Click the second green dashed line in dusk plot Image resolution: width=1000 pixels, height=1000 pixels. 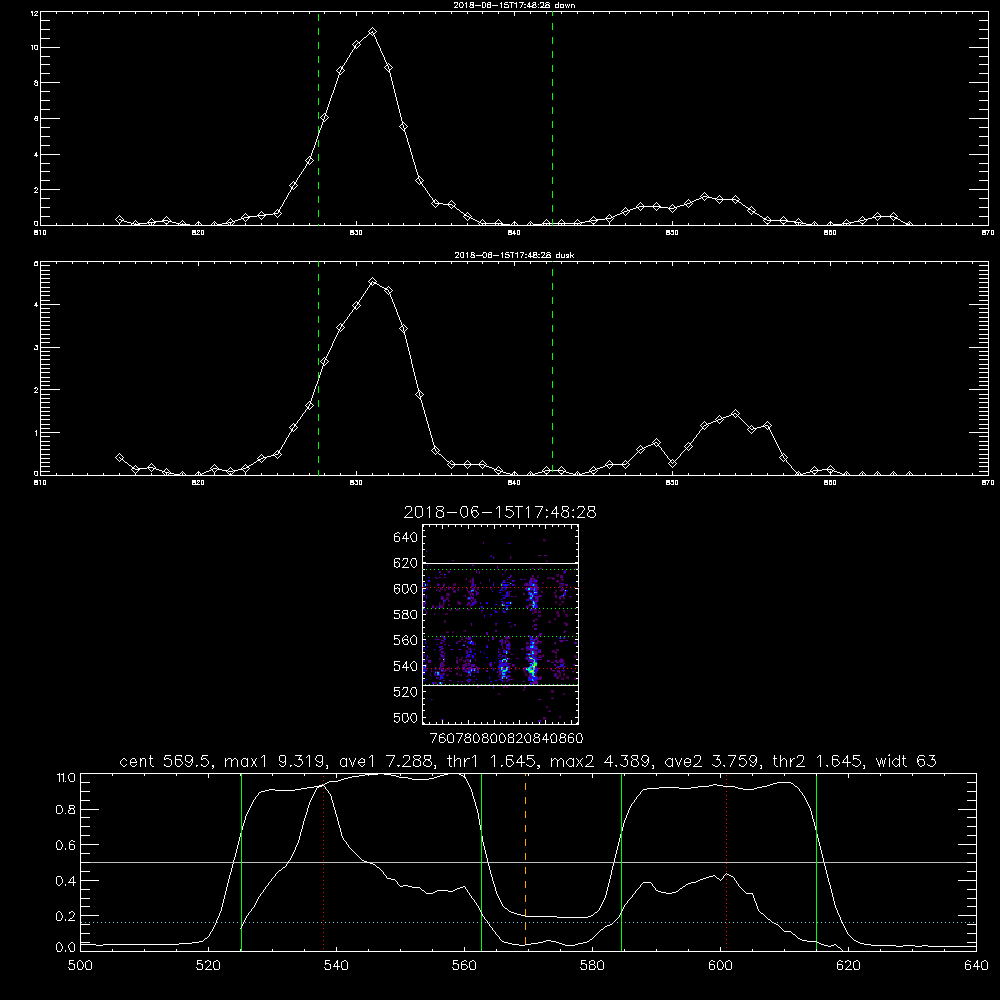point(552,368)
